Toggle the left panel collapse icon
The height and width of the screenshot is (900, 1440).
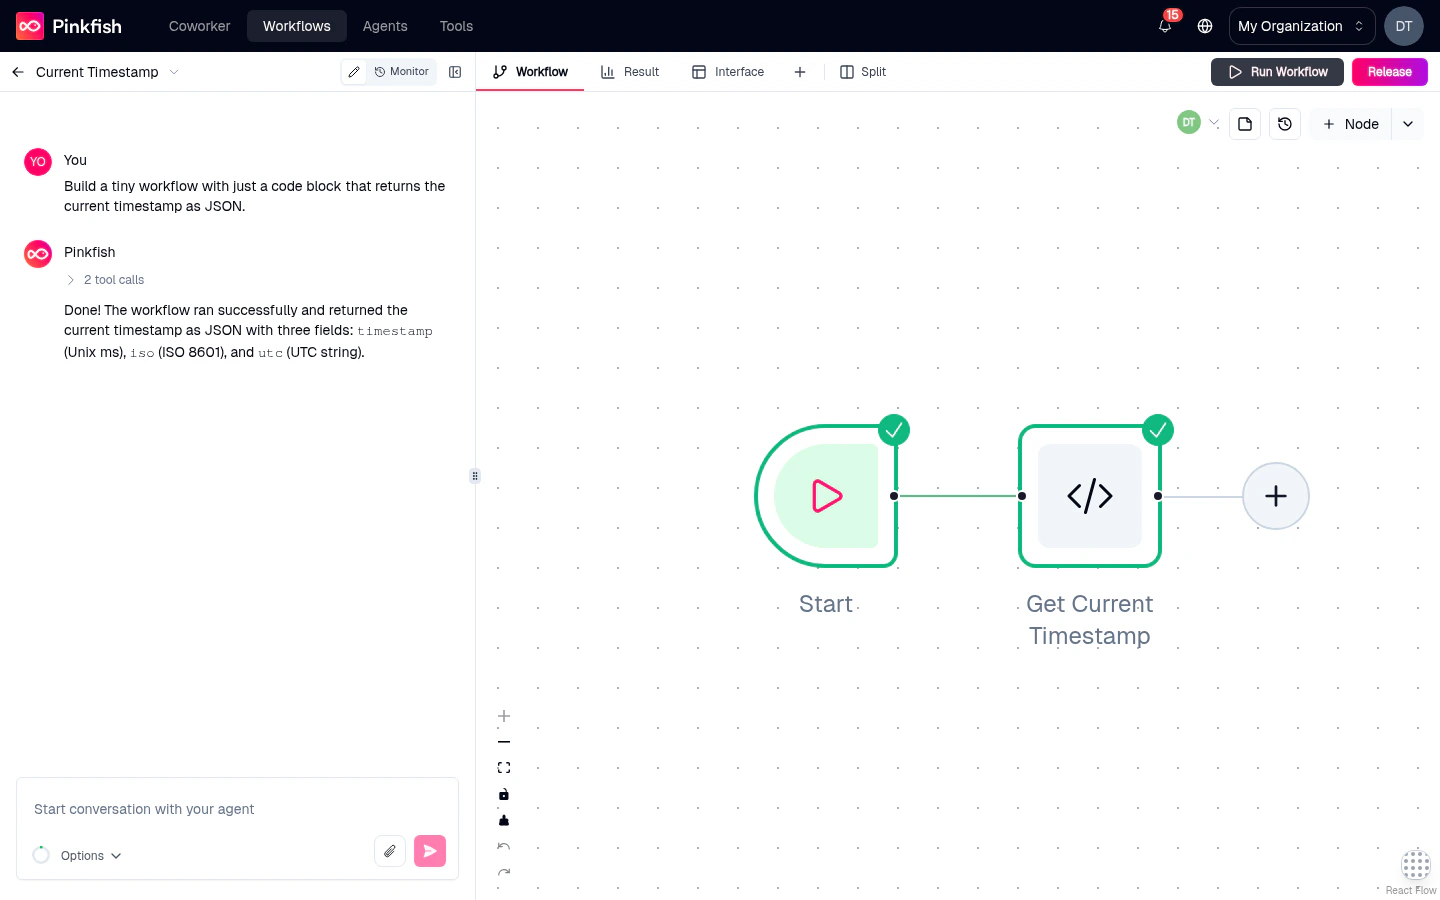click(x=455, y=71)
